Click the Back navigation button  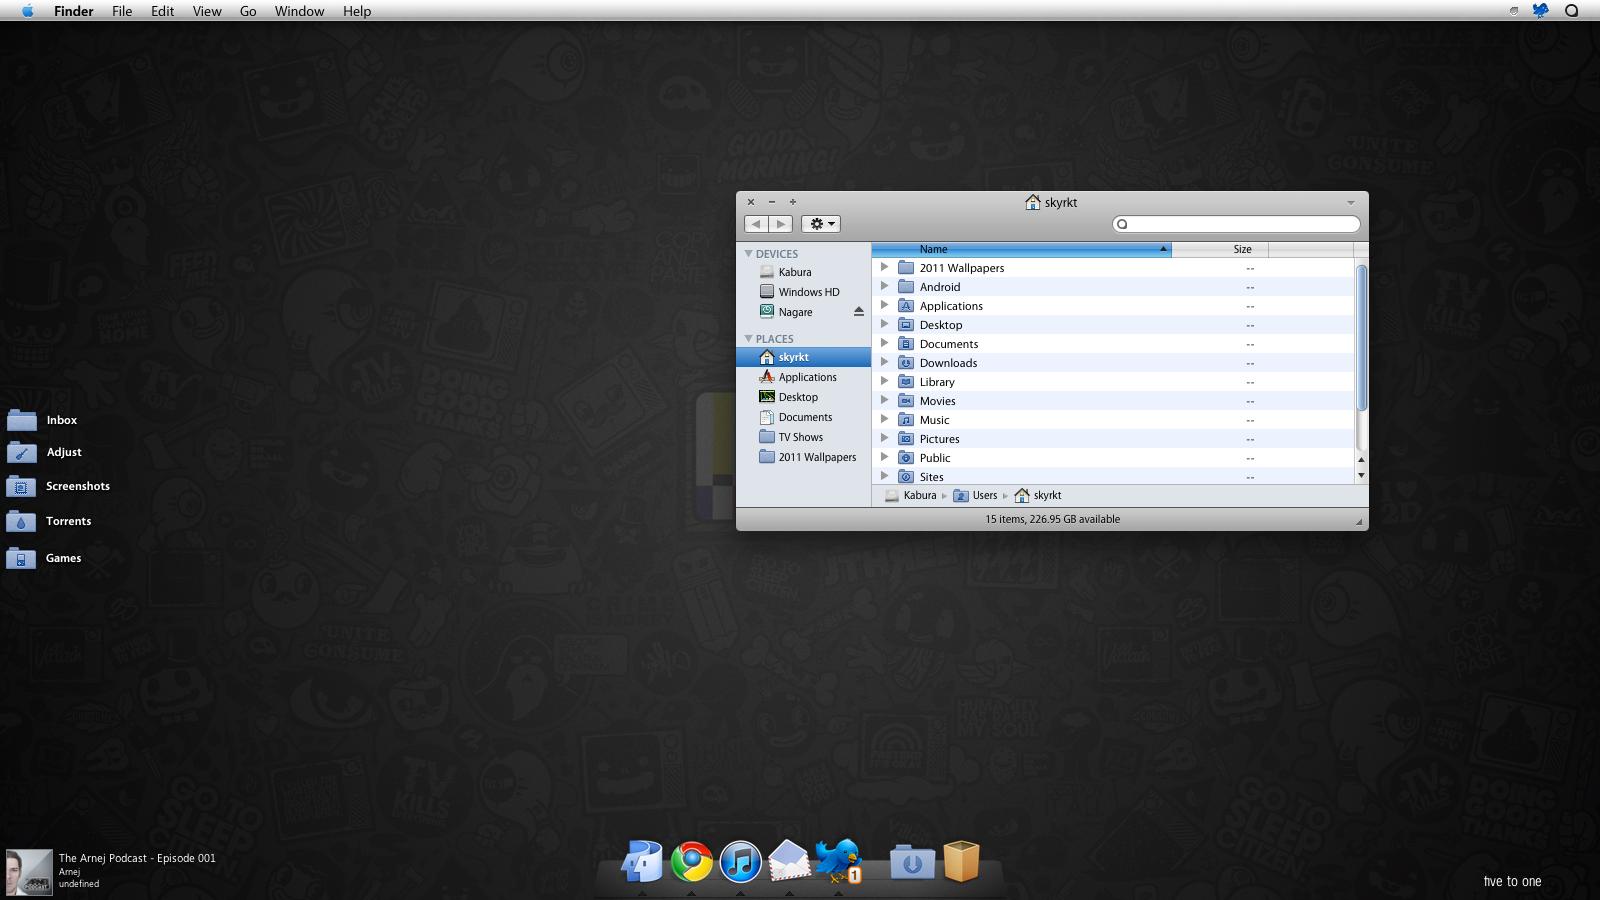(756, 224)
